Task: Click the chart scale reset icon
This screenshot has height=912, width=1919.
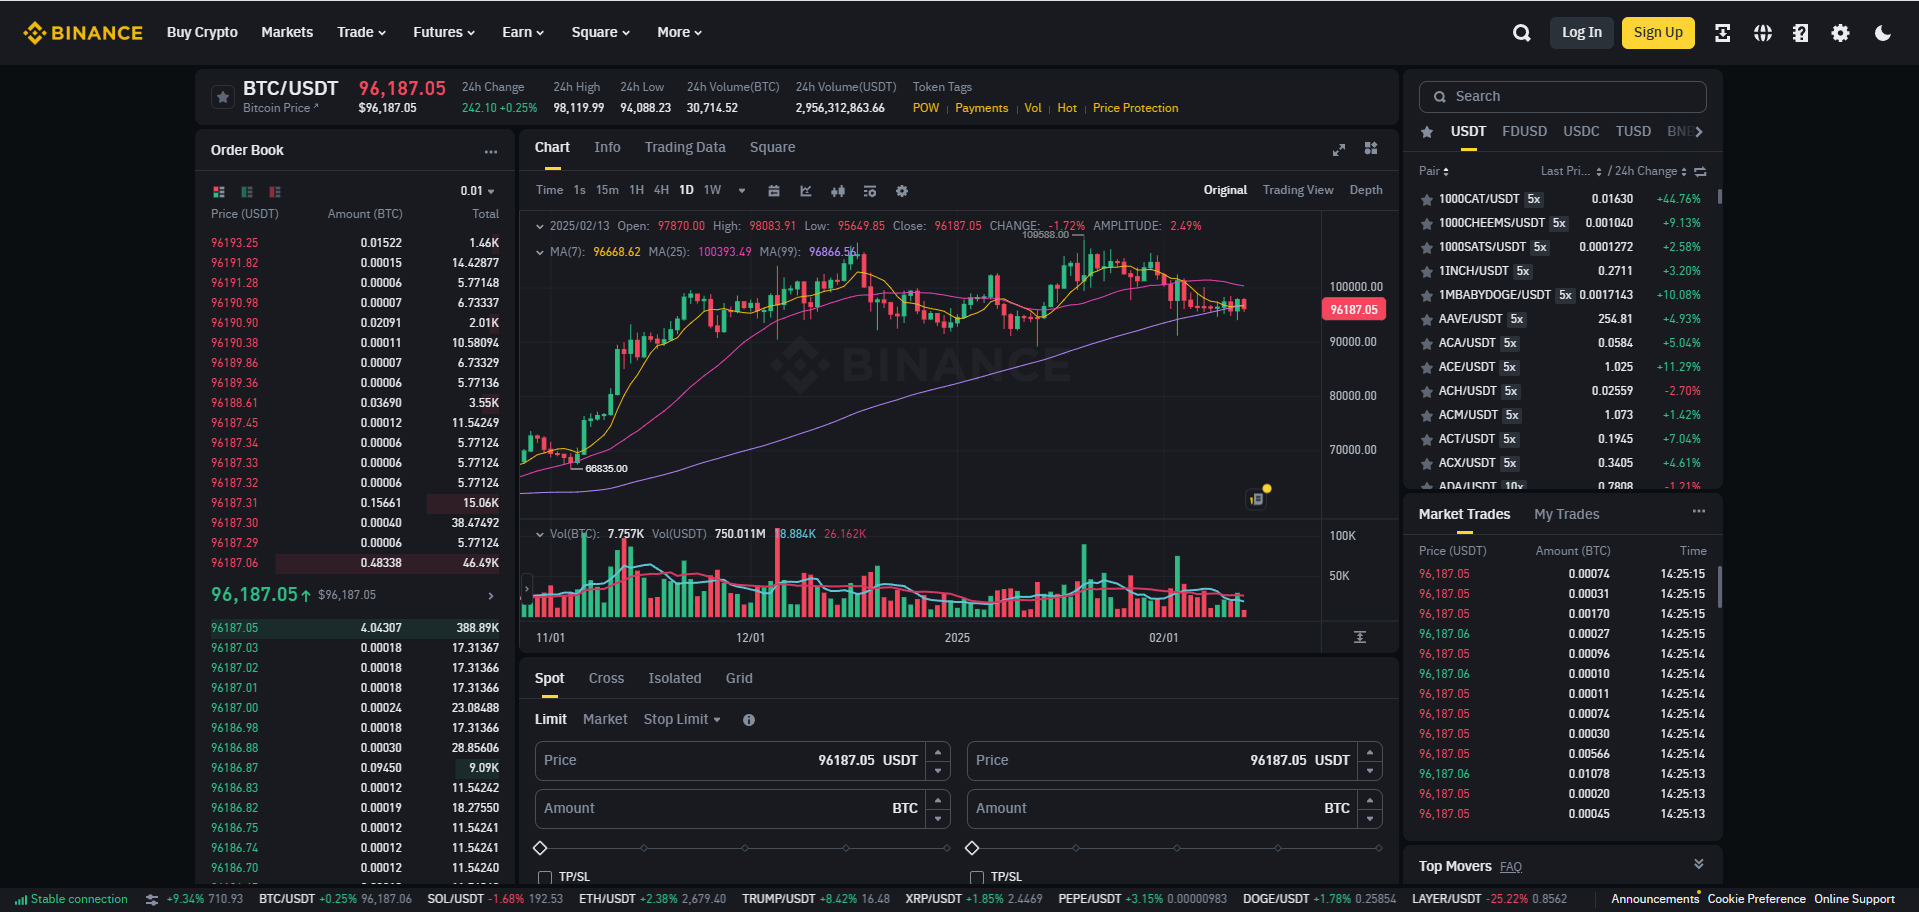Action: coord(1360,637)
